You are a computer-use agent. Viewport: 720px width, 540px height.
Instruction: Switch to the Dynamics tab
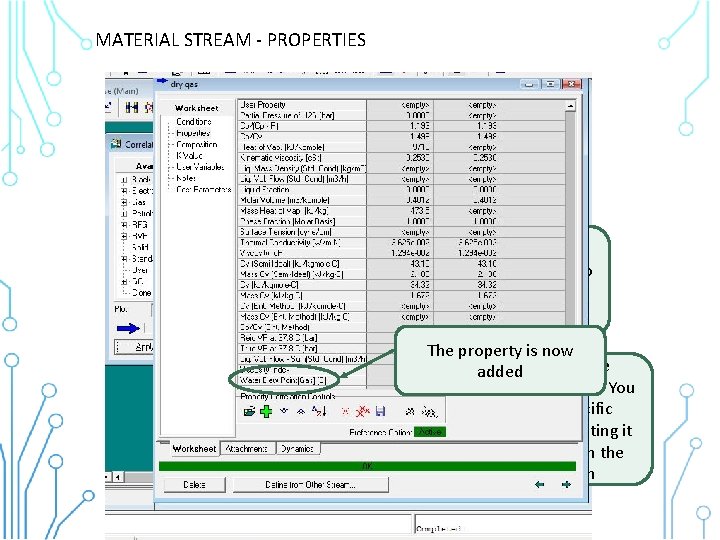tap(297, 449)
